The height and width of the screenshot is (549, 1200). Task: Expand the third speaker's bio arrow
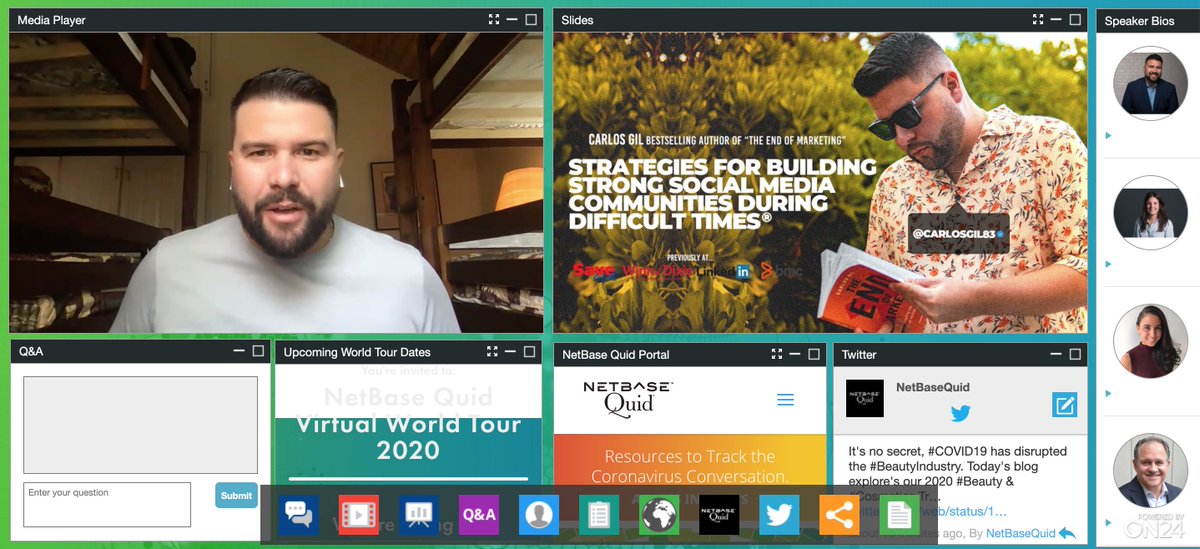click(x=1108, y=394)
